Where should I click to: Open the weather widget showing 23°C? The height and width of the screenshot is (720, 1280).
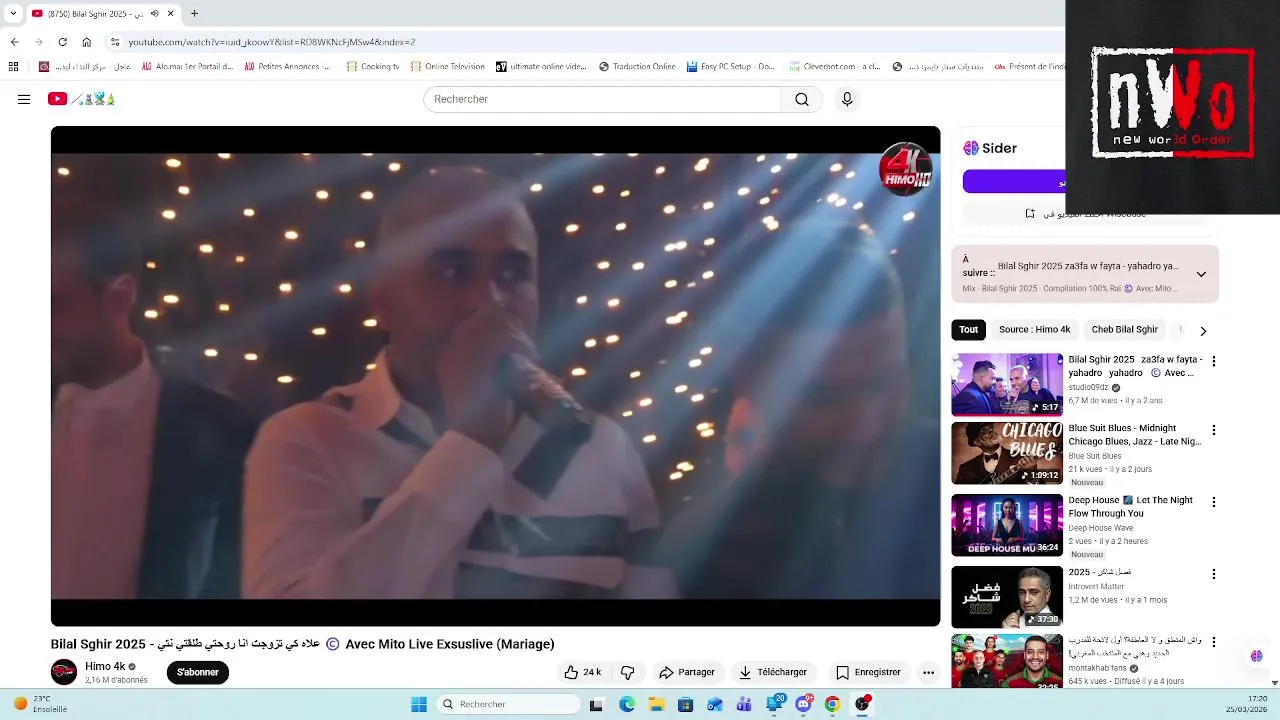click(42, 704)
